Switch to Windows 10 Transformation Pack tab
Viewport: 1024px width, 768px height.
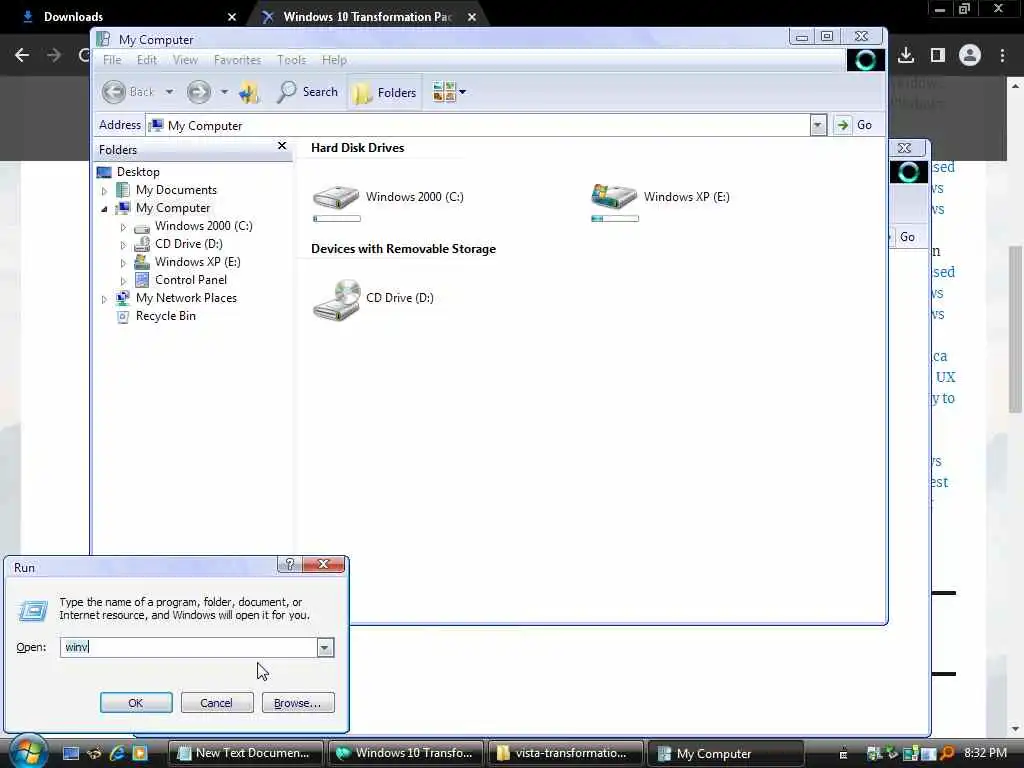pos(367,17)
